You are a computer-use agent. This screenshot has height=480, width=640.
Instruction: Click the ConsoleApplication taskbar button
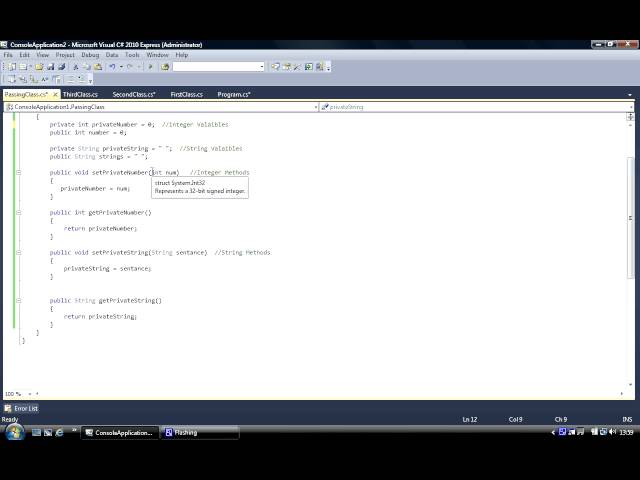click(119, 433)
